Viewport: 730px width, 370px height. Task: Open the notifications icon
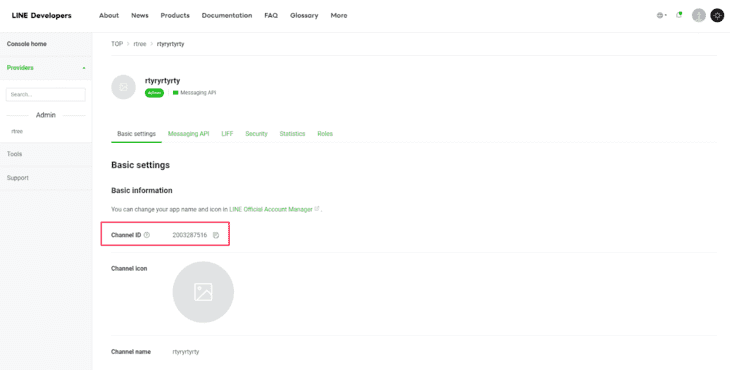[x=679, y=15]
